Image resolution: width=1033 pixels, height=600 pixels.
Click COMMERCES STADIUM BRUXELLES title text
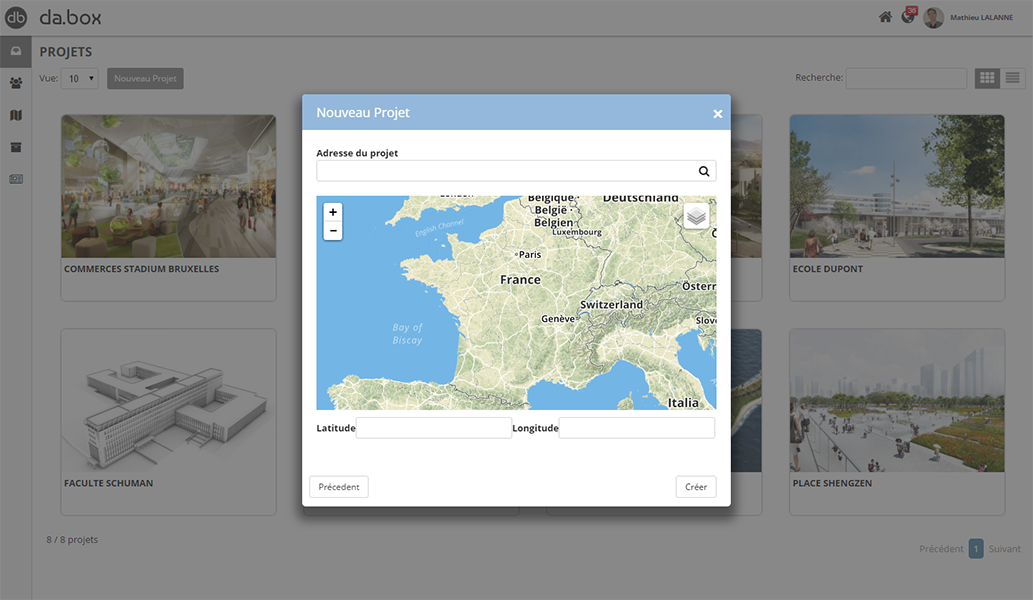(x=142, y=269)
